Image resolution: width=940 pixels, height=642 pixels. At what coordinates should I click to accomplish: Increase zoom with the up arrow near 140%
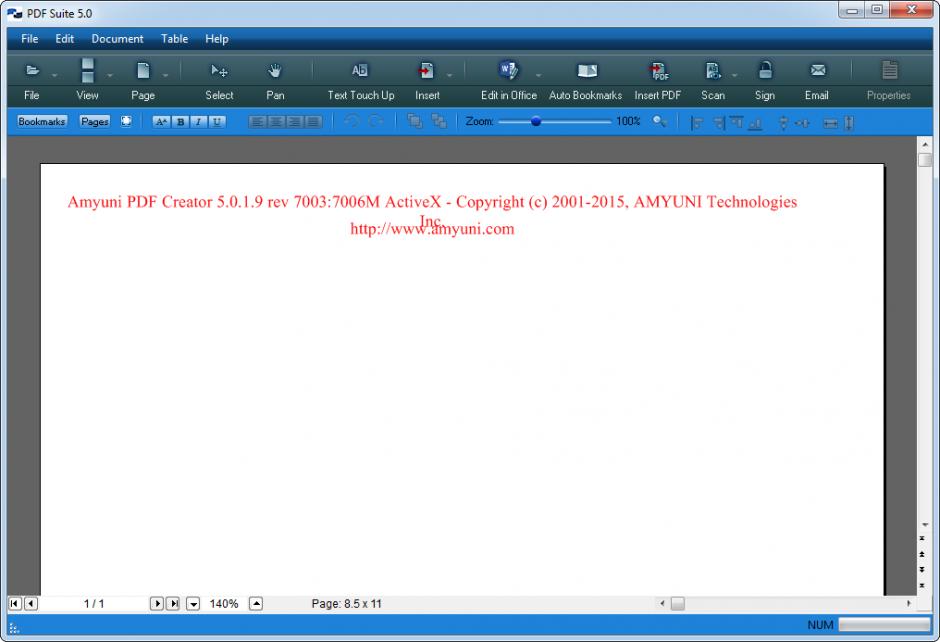click(x=256, y=603)
